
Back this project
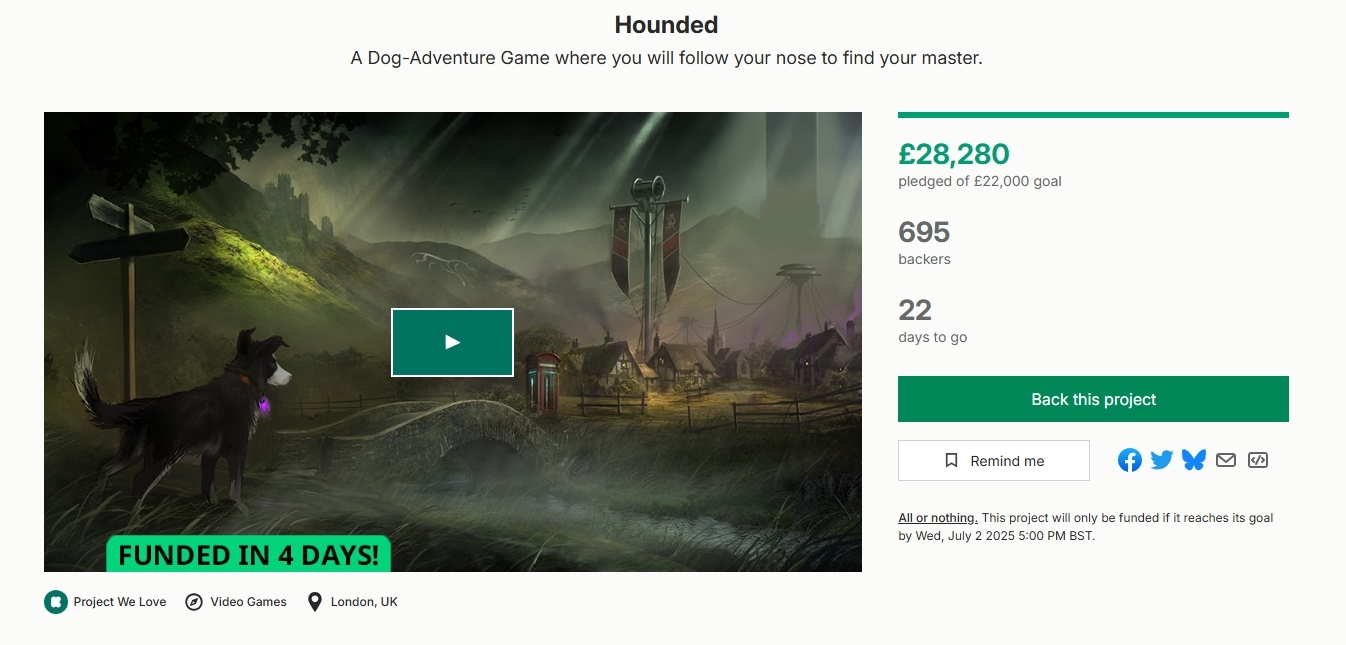click(1093, 399)
